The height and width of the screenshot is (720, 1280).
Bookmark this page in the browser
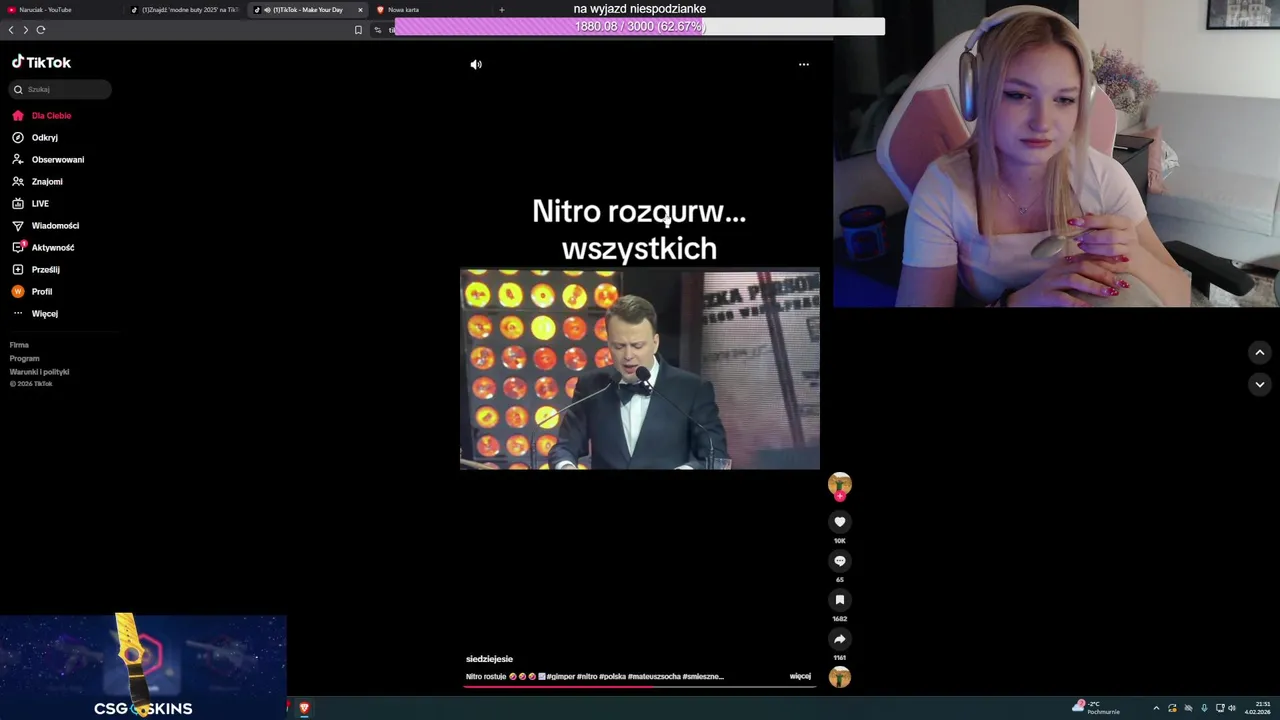click(358, 30)
